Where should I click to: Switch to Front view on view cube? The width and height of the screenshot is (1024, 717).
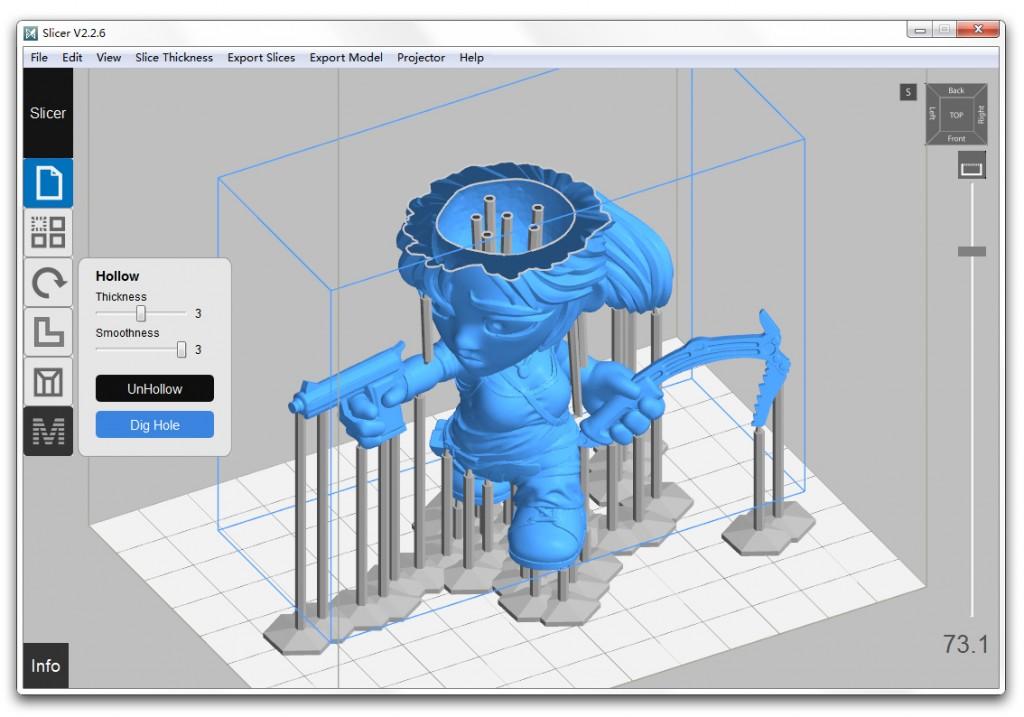click(x=956, y=139)
